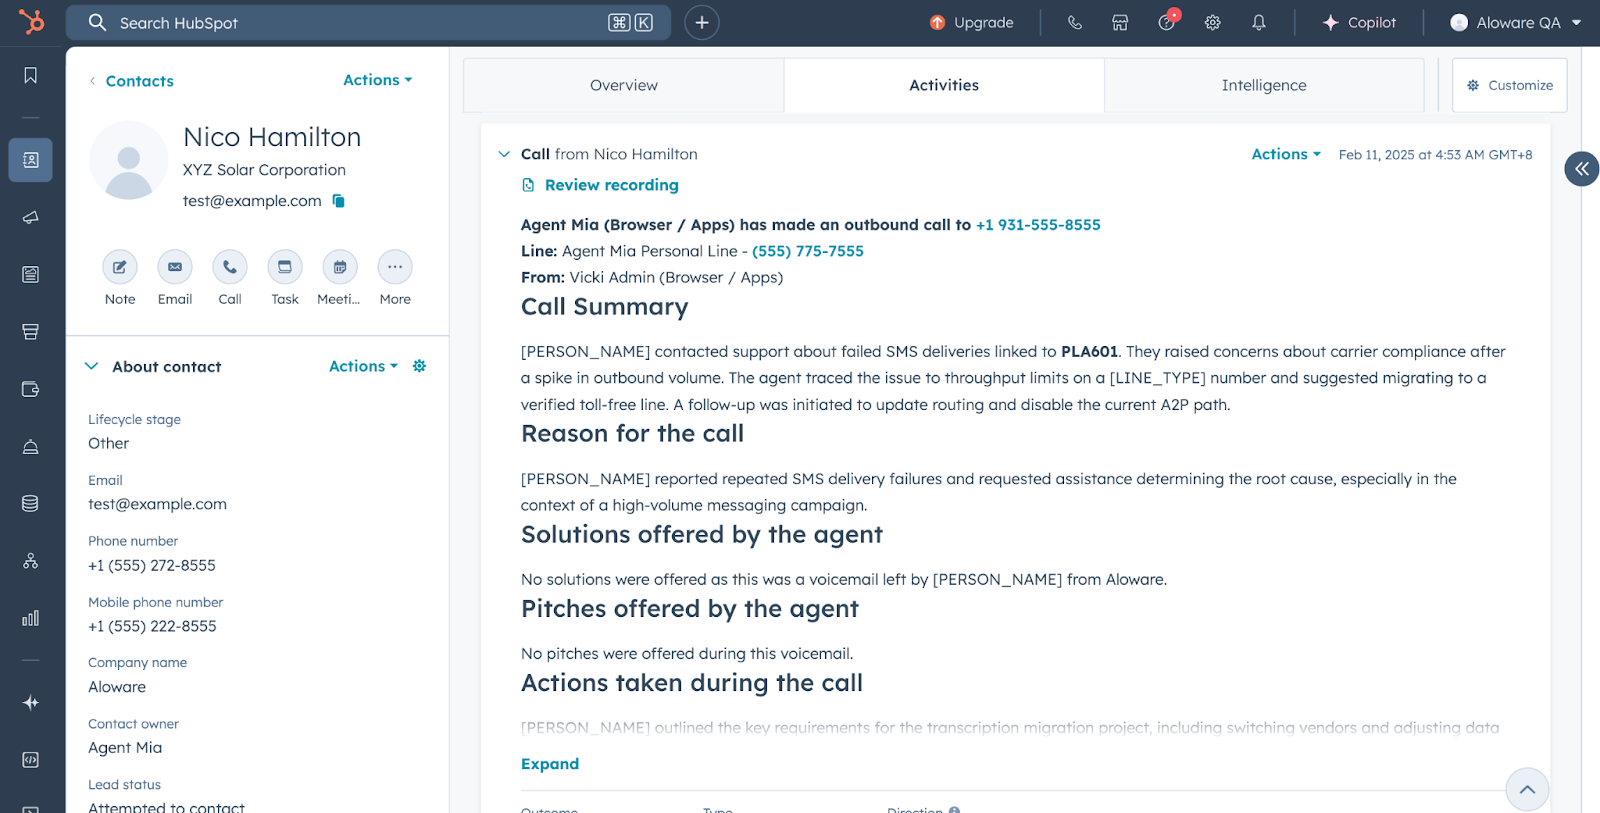Collapse the Call from Nico Hamilton activity

click(x=504, y=154)
